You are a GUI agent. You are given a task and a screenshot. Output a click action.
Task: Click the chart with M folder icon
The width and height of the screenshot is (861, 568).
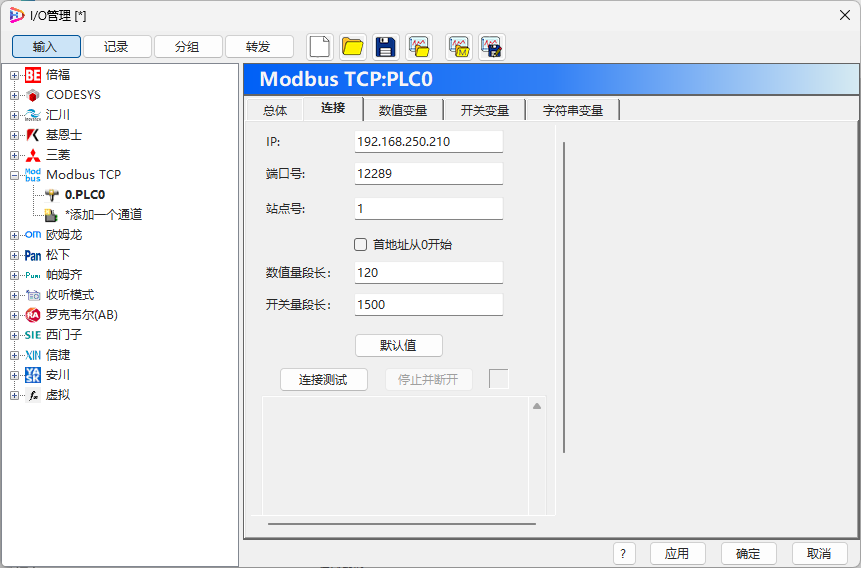459,47
